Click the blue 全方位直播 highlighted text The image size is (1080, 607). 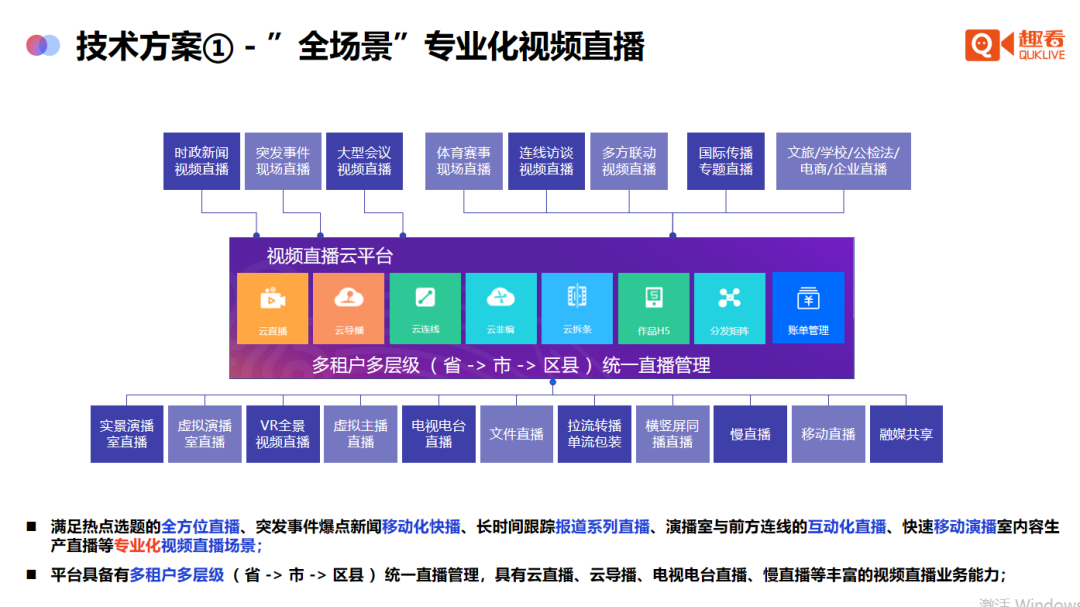point(201,526)
